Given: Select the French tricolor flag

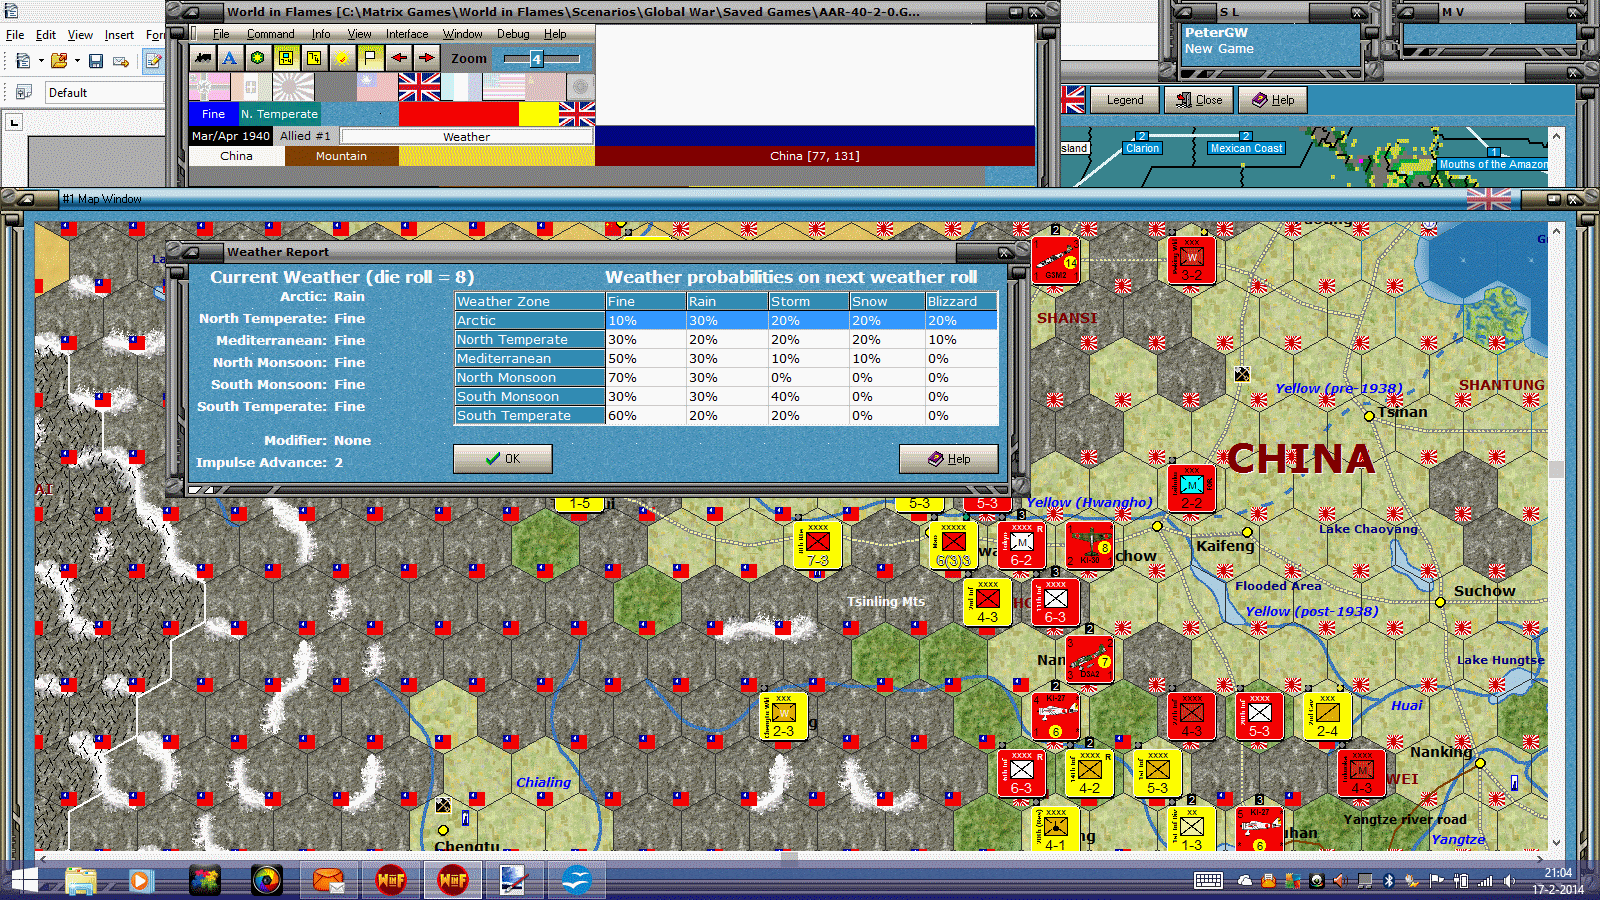Looking at the screenshot, I should (x=461, y=87).
